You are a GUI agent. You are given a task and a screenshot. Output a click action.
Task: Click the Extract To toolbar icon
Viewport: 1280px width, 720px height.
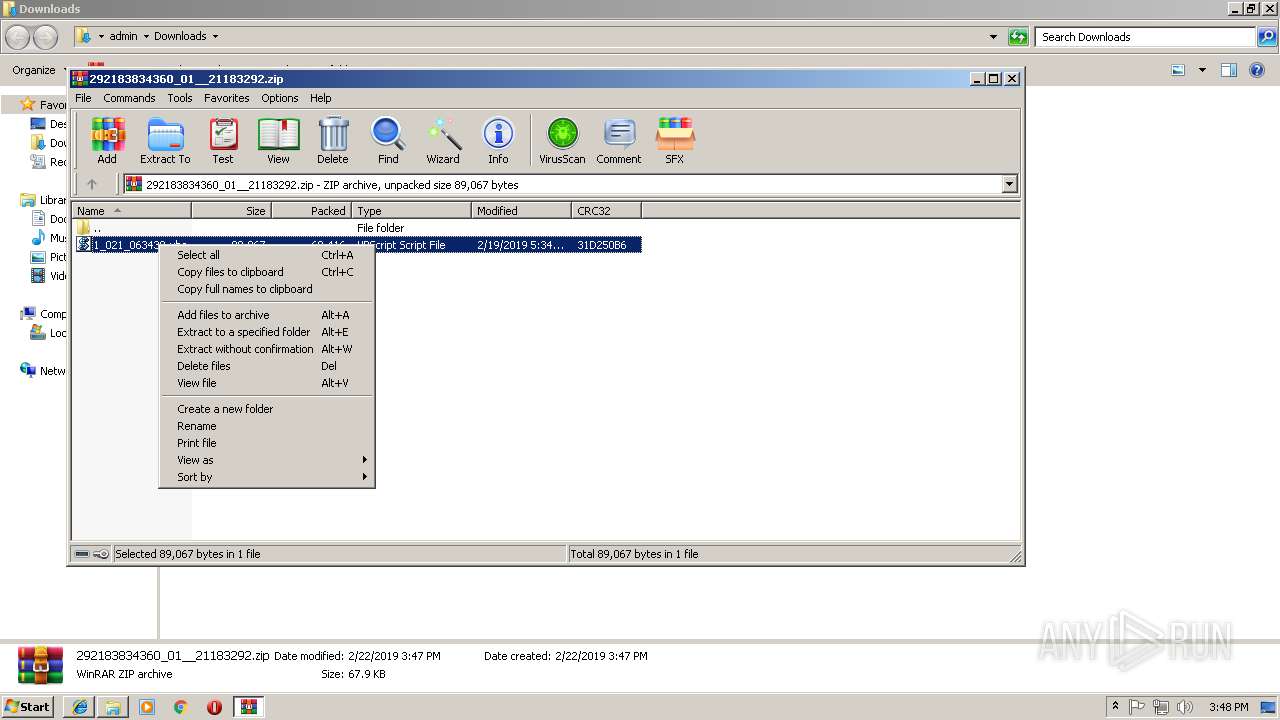(x=165, y=140)
